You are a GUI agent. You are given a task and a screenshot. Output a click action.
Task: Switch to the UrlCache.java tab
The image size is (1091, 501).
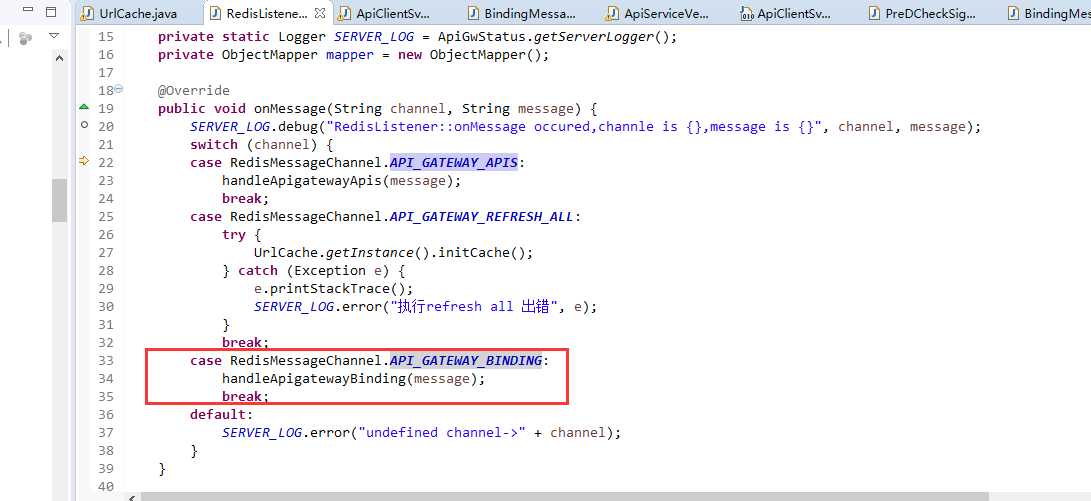pos(129,13)
